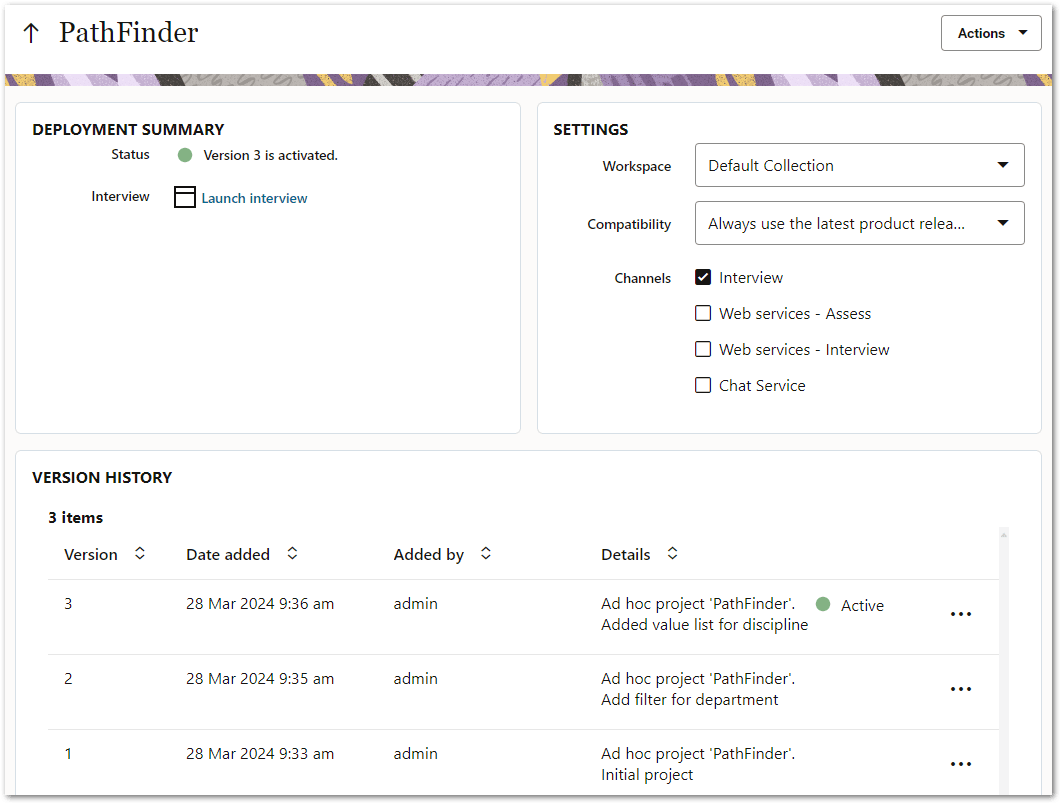Viewport: 1061px width, 804px height.
Task: Open more options for version 1
Action: point(961,765)
